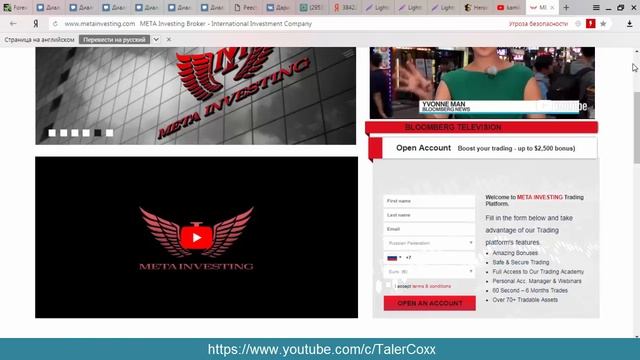Dismiss the translation bar
This screenshot has height=360, width=640.
click(x=169, y=40)
